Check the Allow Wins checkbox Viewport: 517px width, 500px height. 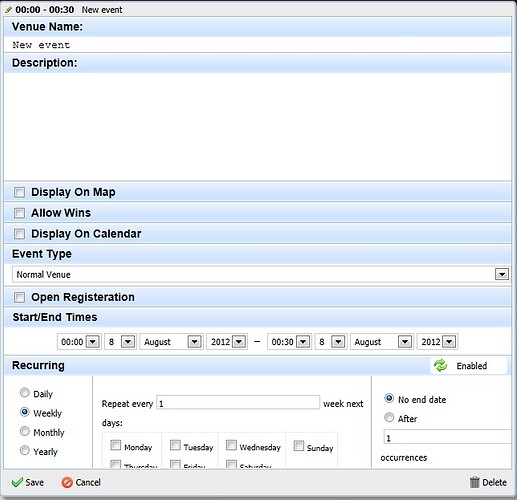(19, 213)
